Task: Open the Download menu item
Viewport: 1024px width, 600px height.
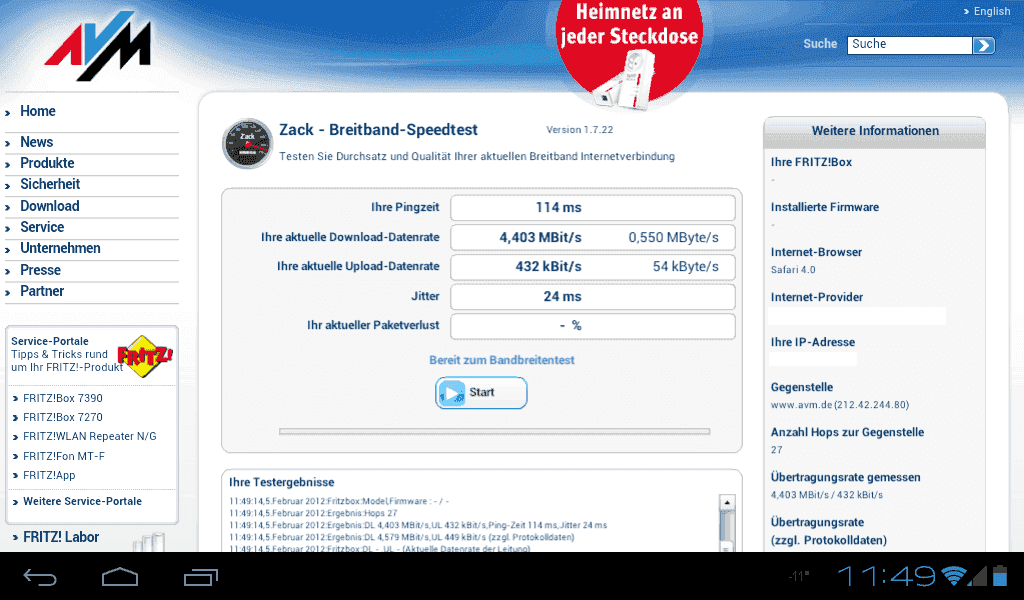Action: click(x=50, y=206)
